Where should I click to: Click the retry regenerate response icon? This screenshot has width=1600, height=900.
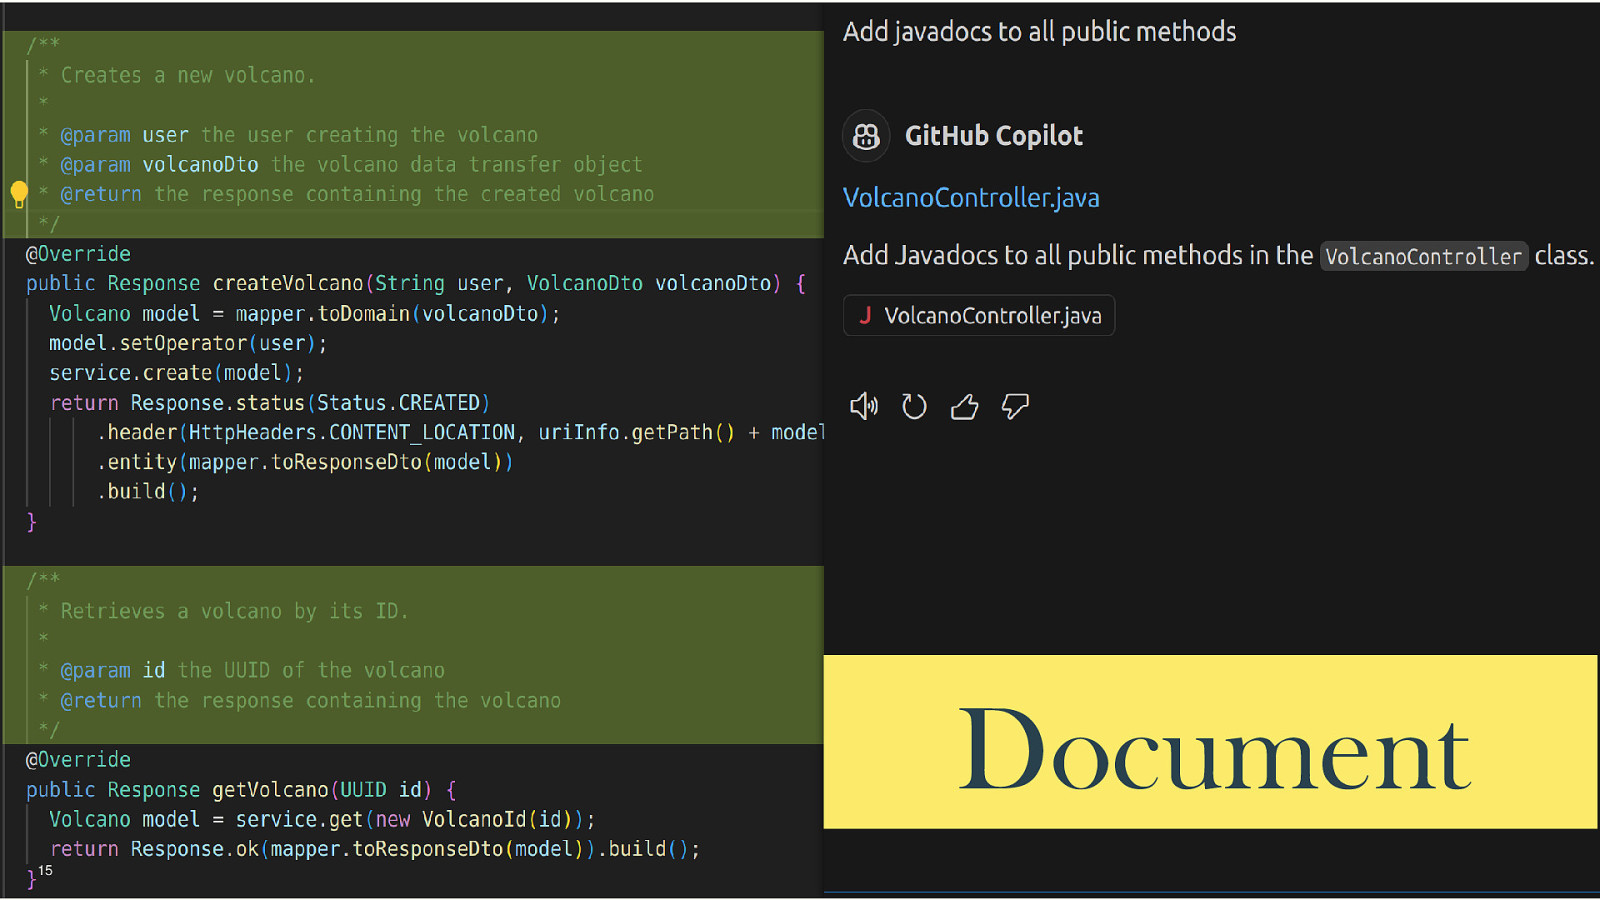[914, 406]
